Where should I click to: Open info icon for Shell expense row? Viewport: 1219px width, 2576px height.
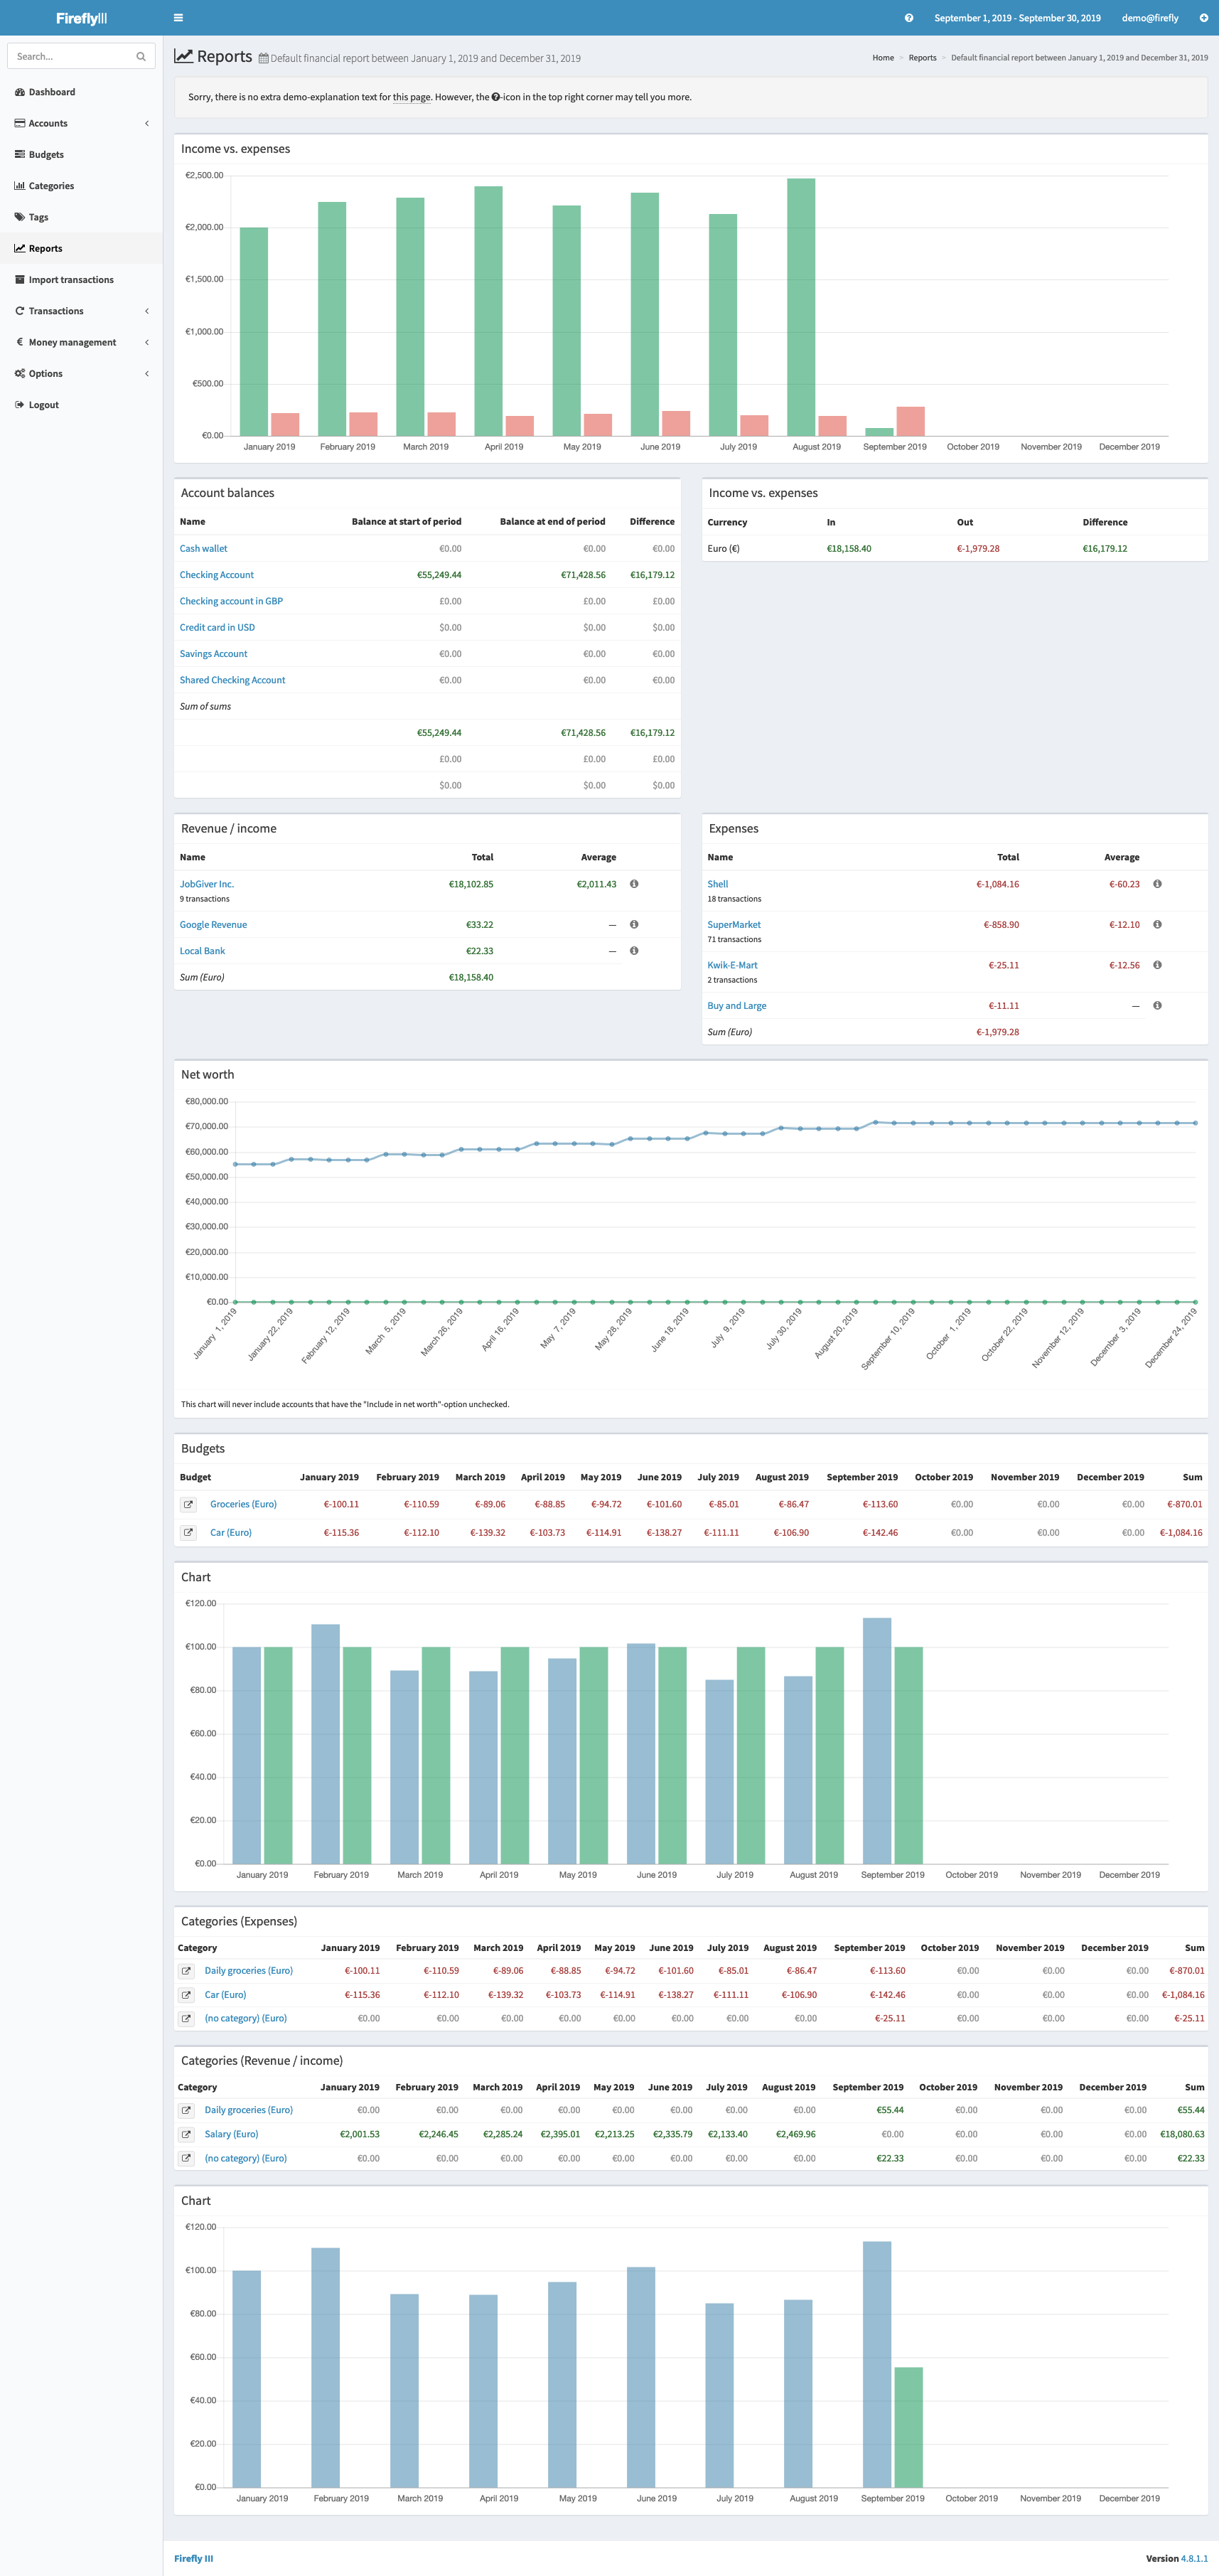(1157, 884)
